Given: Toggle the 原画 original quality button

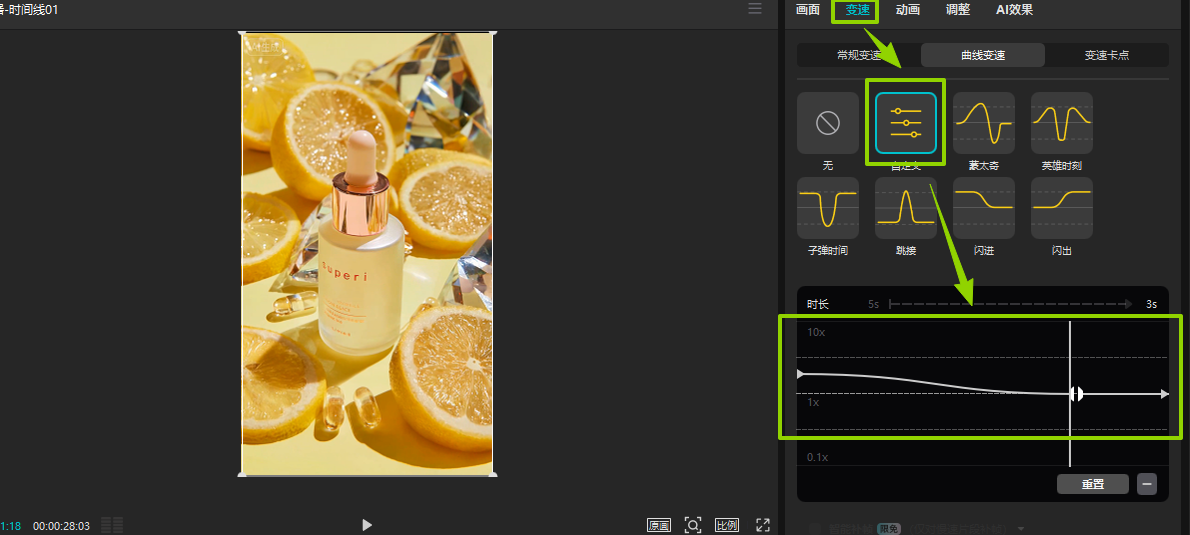Looking at the screenshot, I should click(x=658, y=525).
